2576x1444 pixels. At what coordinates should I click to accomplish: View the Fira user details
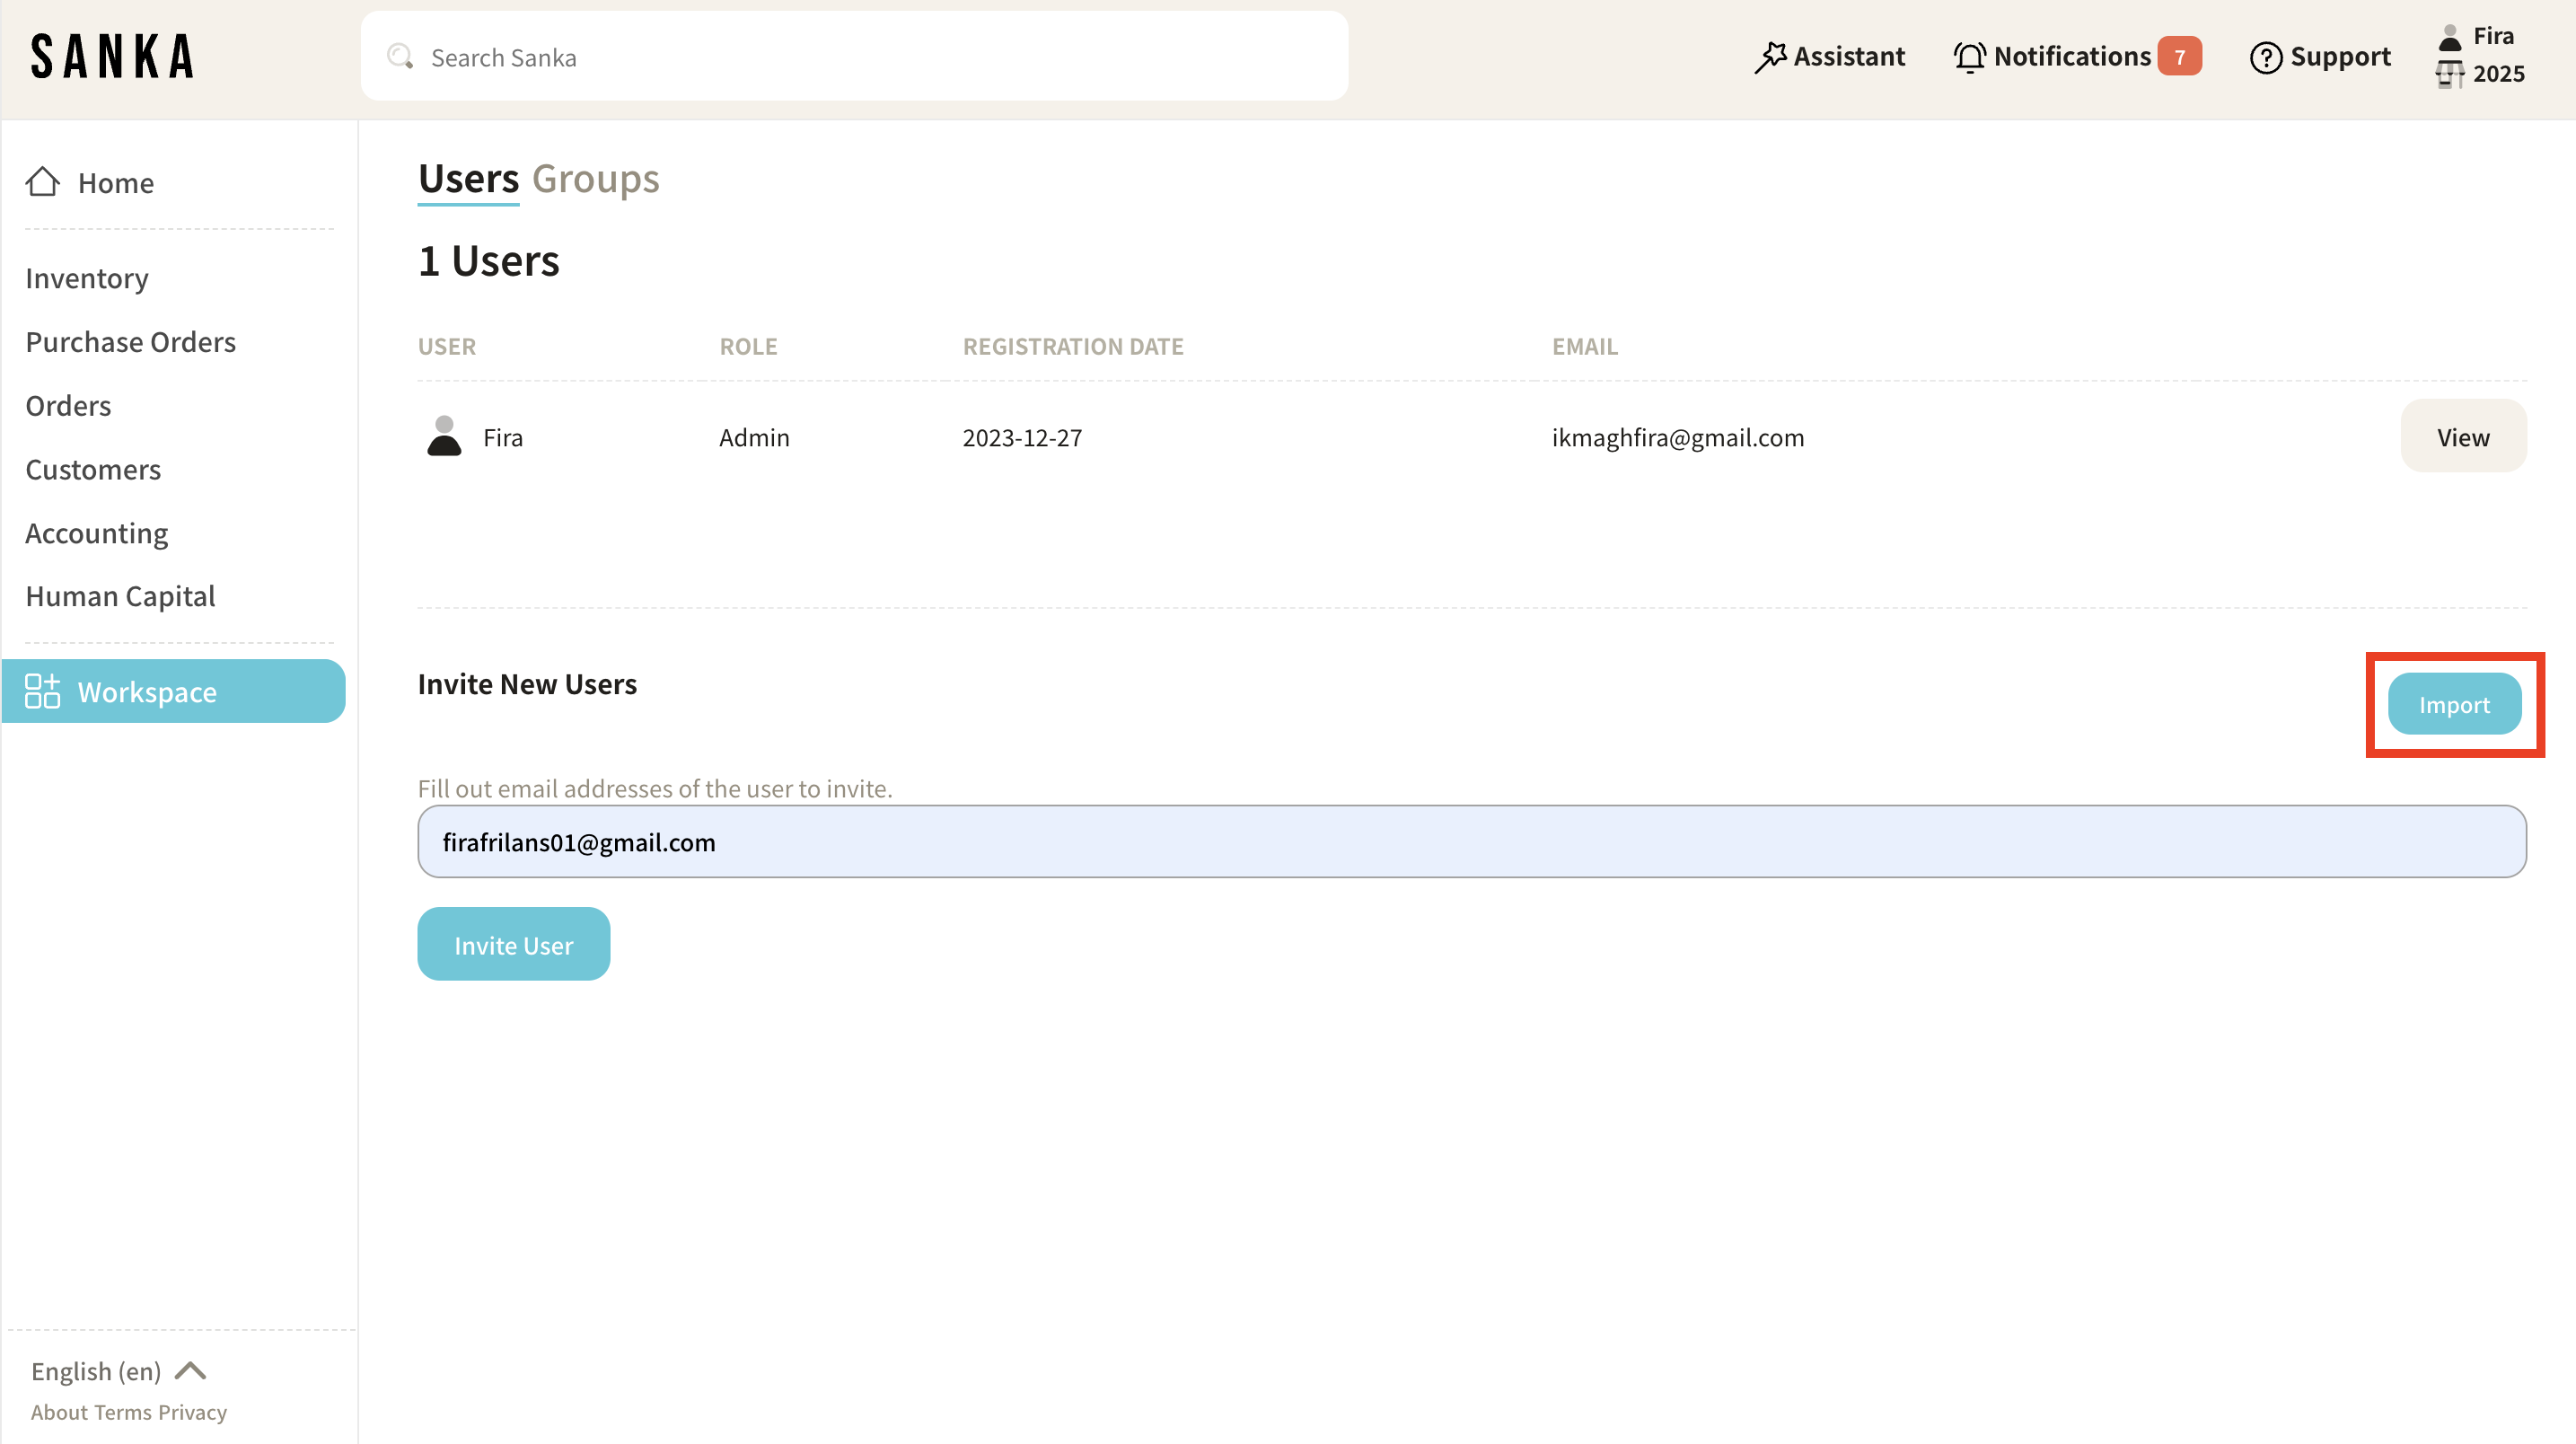point(2462,437)
